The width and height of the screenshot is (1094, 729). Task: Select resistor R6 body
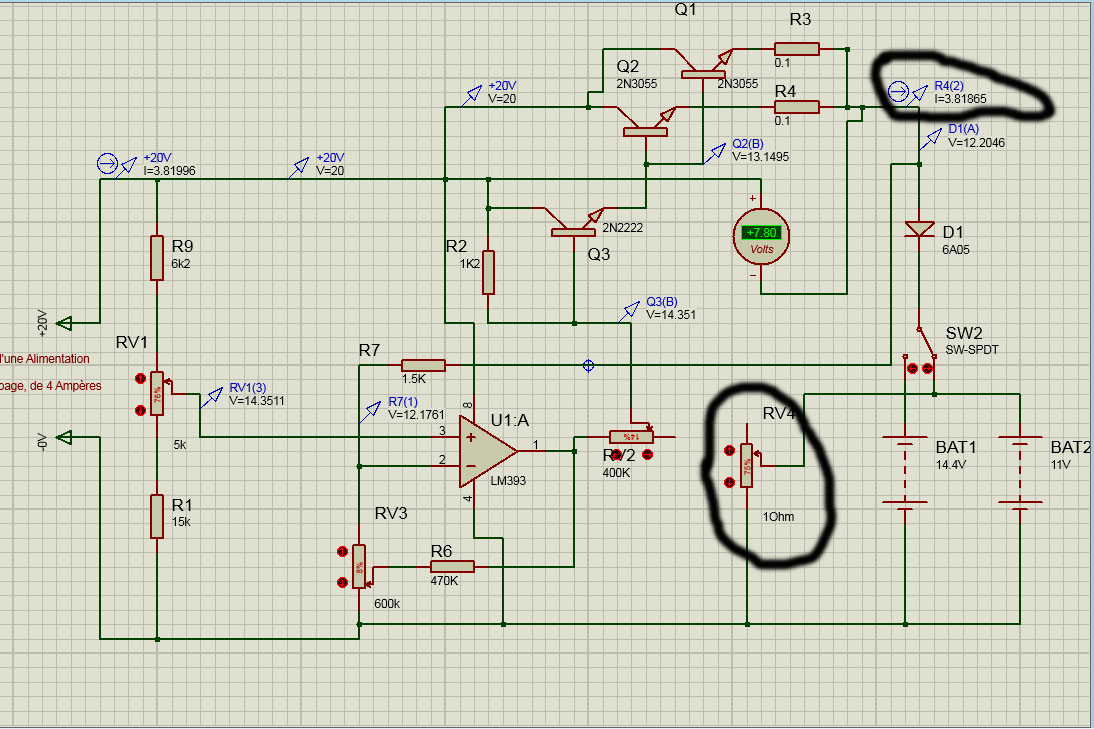(452, 566)
